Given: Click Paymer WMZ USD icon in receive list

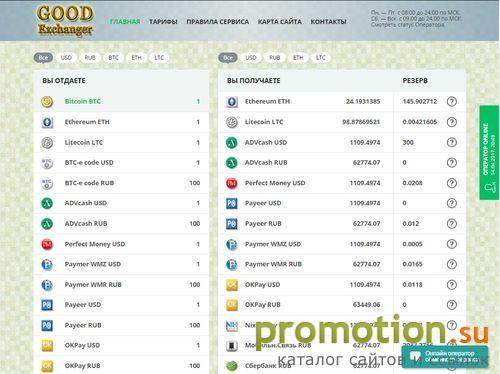Looking at the screenshot, I should point(232,244).
